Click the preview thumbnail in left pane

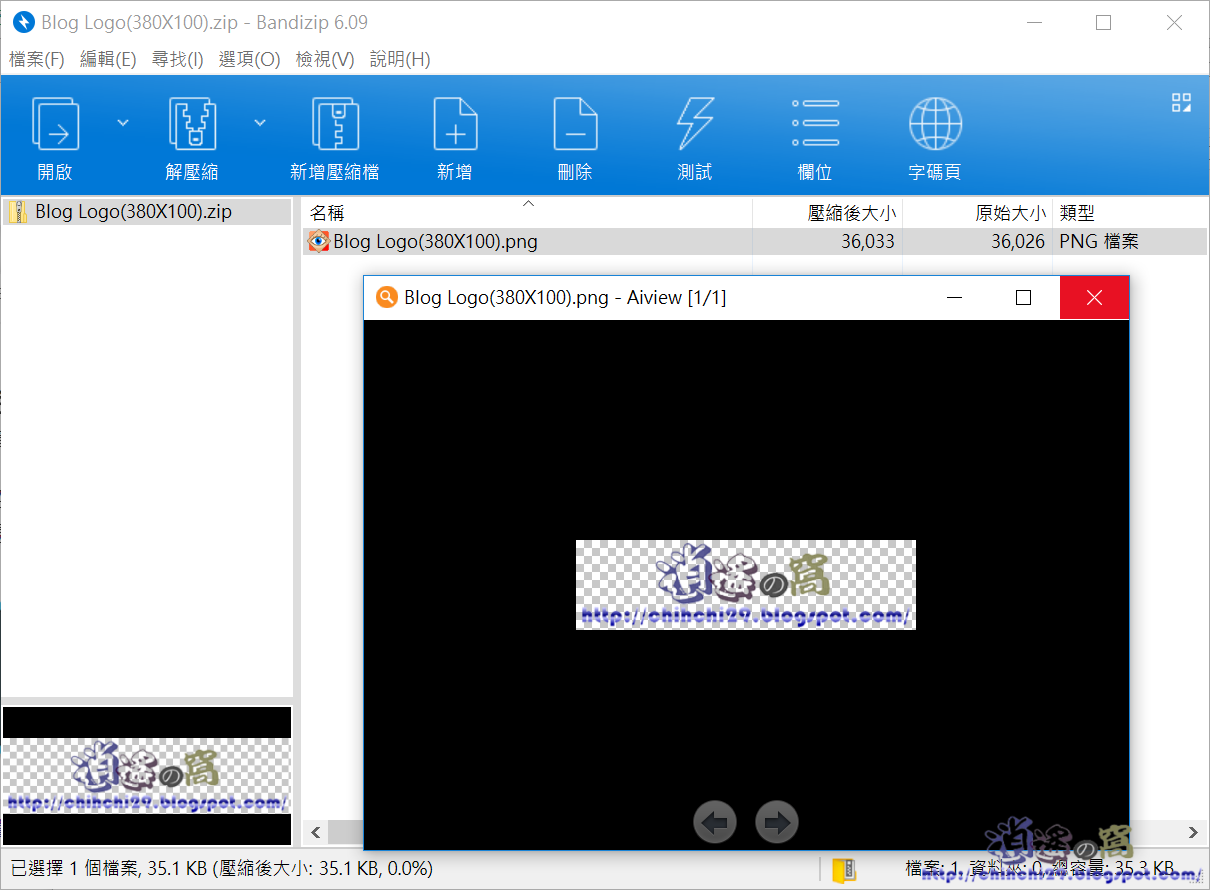(147, 776)
